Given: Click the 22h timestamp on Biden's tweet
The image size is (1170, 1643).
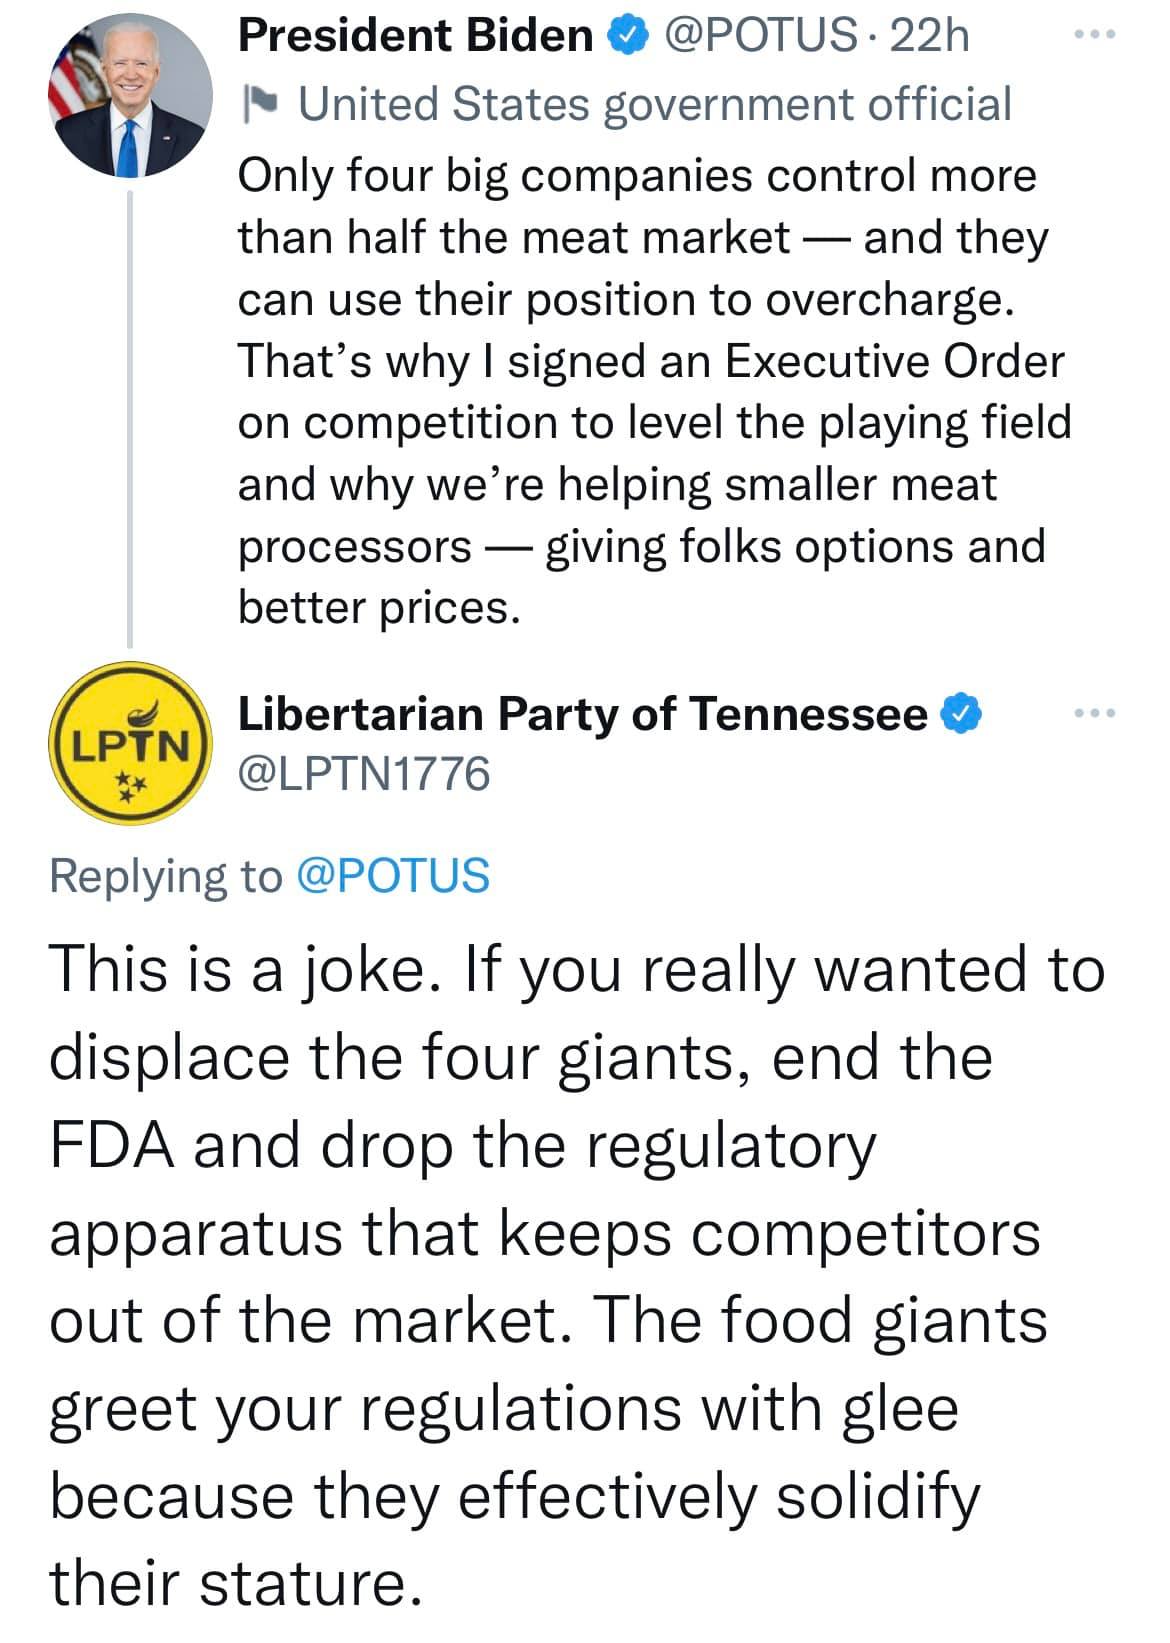Looking at the screenshot, I should [x=929, y=37].
